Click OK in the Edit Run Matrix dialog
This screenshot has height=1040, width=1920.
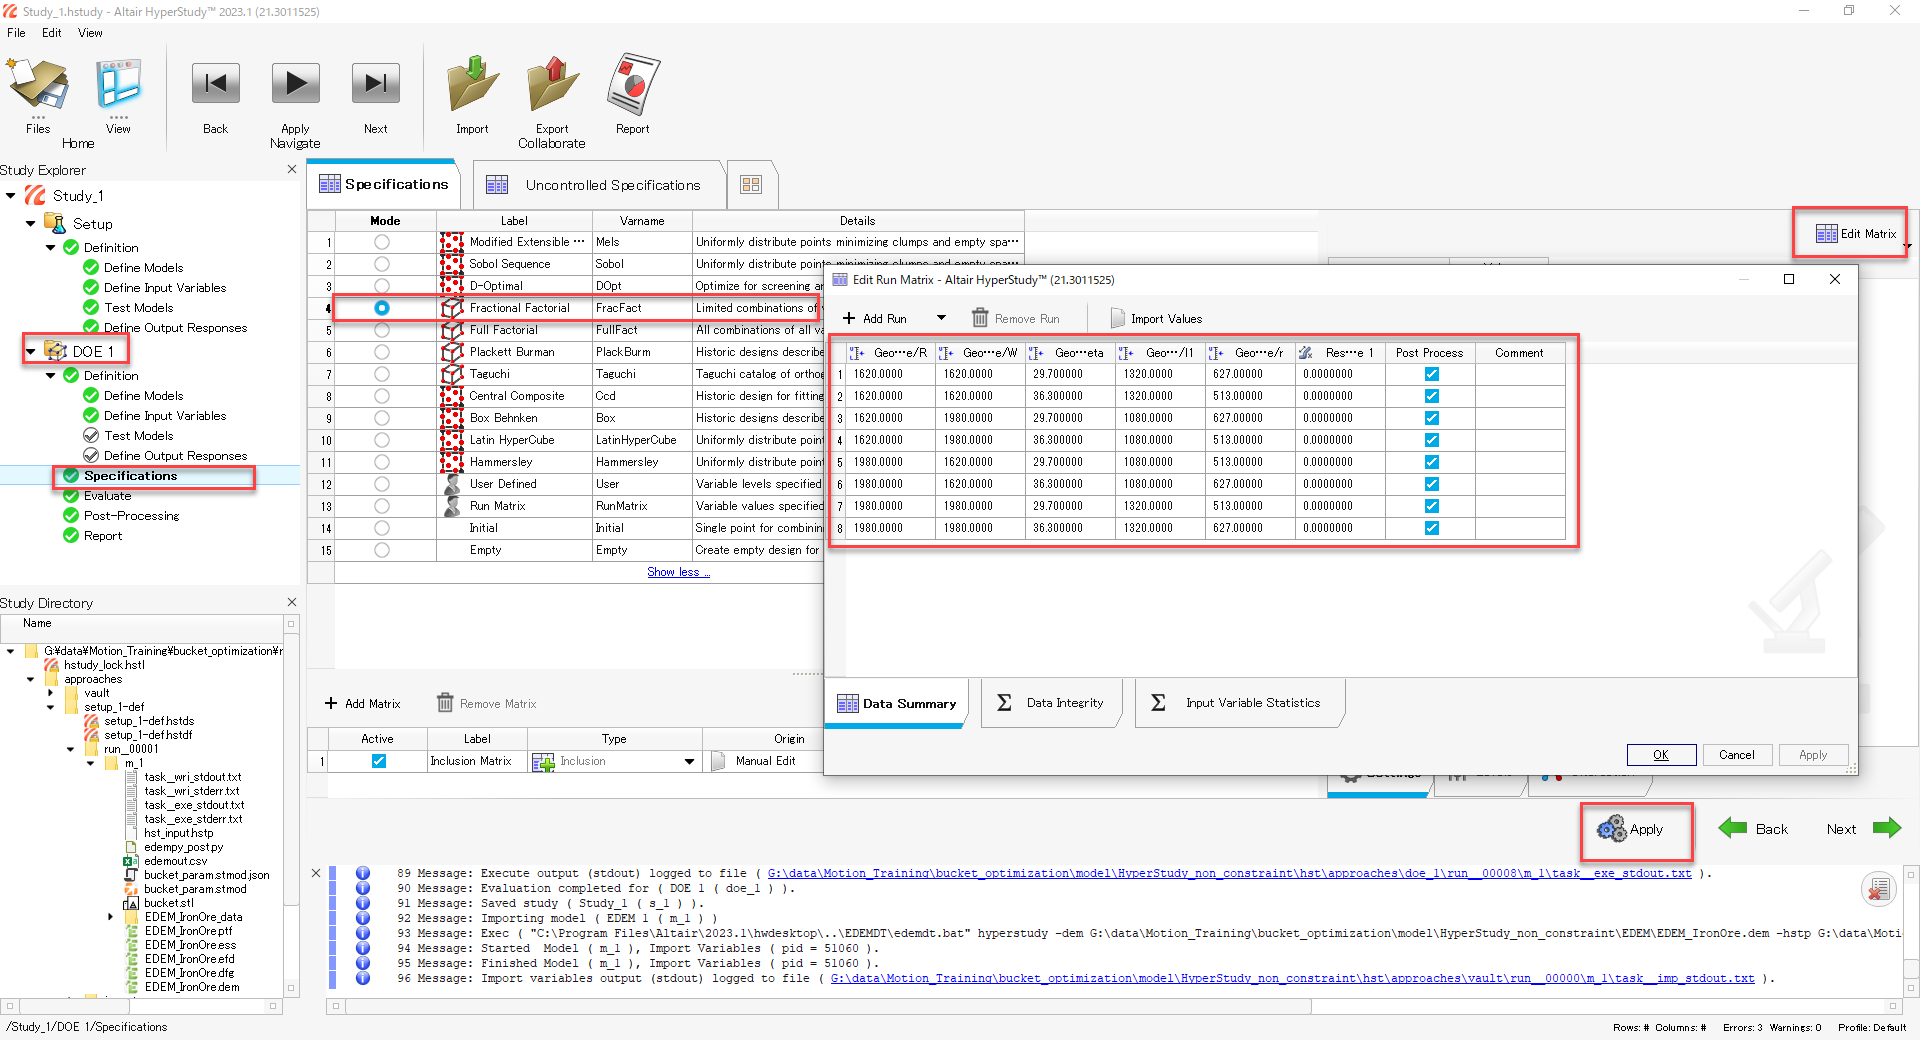pos(1661,755)
